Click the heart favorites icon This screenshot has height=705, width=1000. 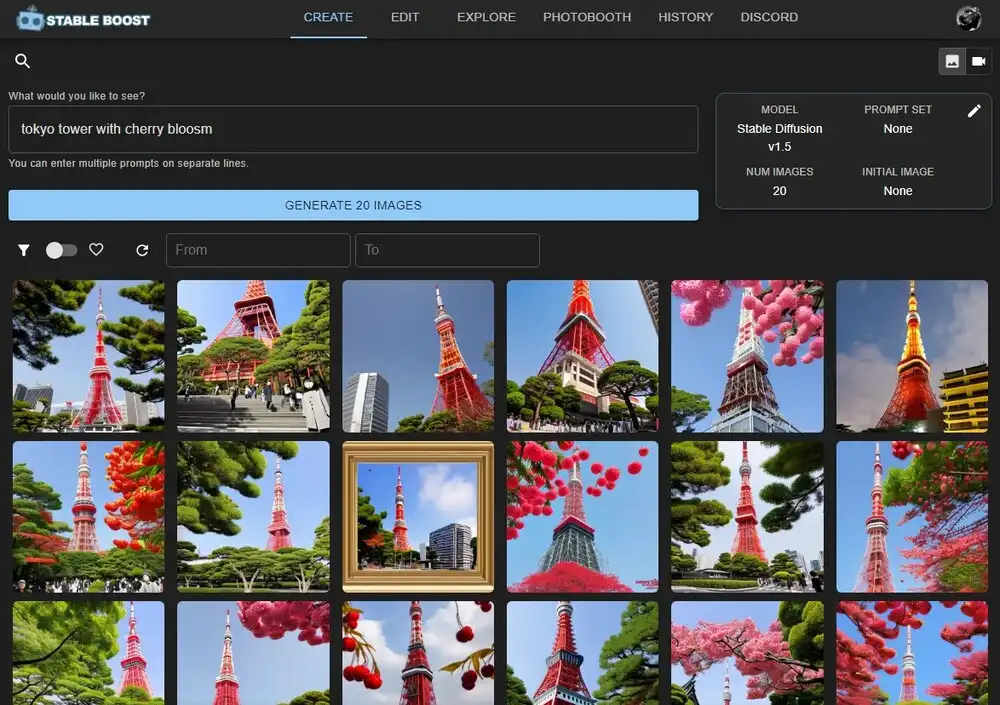96,250
